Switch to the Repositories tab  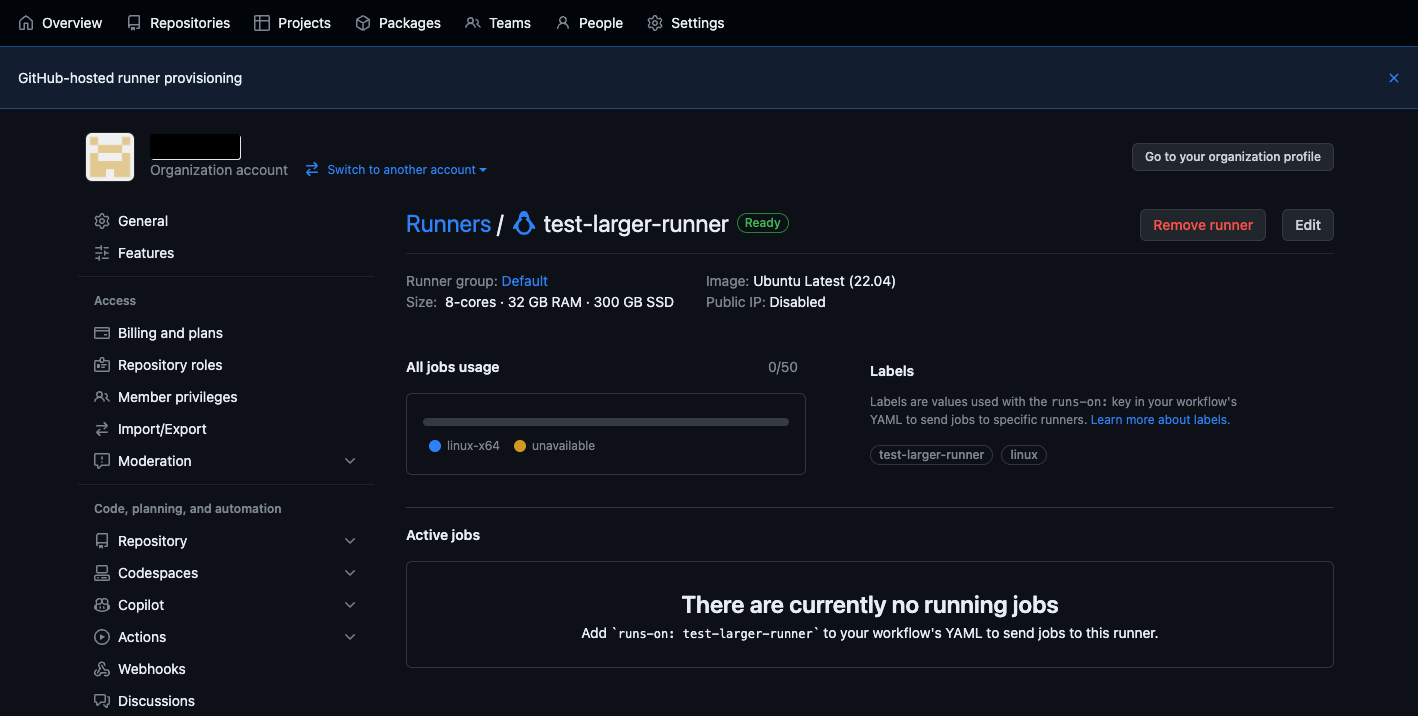178,22
